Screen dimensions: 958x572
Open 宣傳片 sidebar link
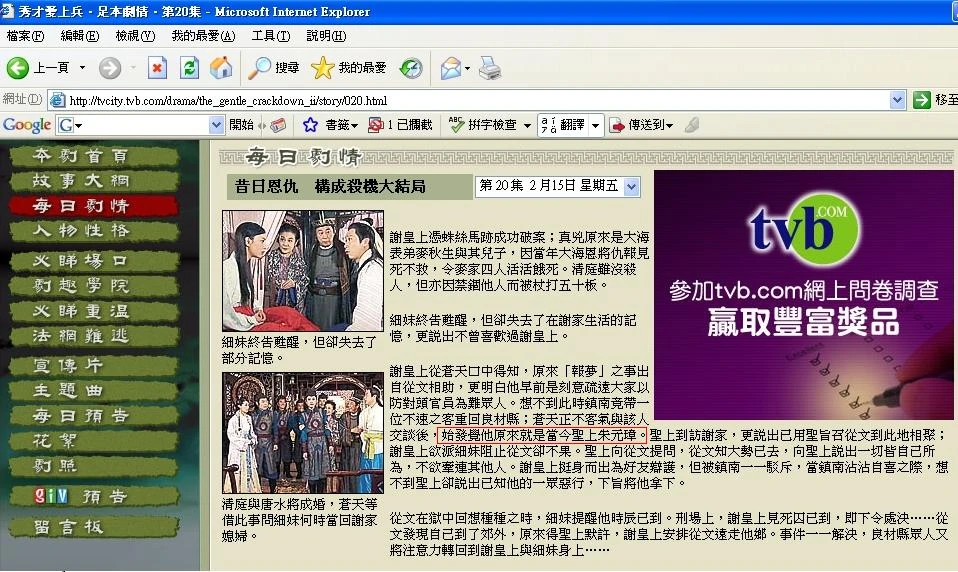click(94, 365)
